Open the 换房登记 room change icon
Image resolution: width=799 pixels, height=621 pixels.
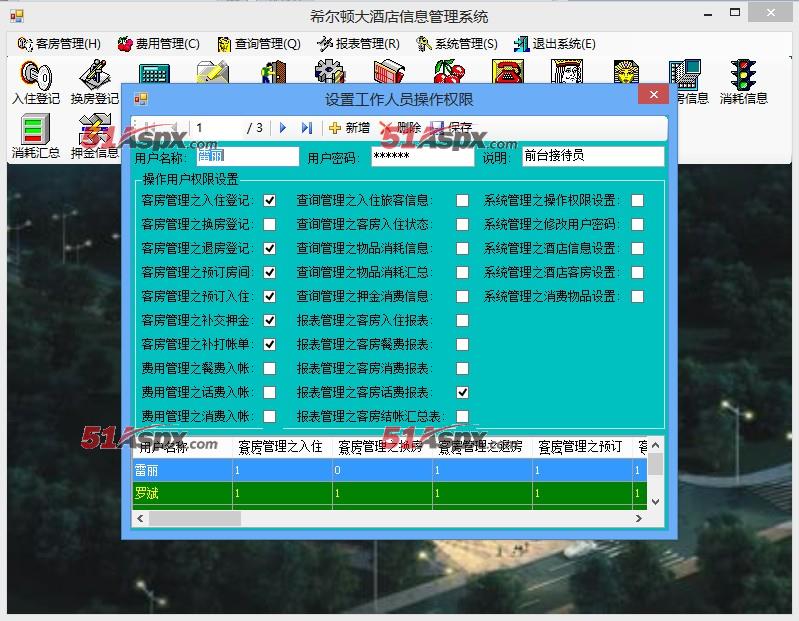point(95,82)
